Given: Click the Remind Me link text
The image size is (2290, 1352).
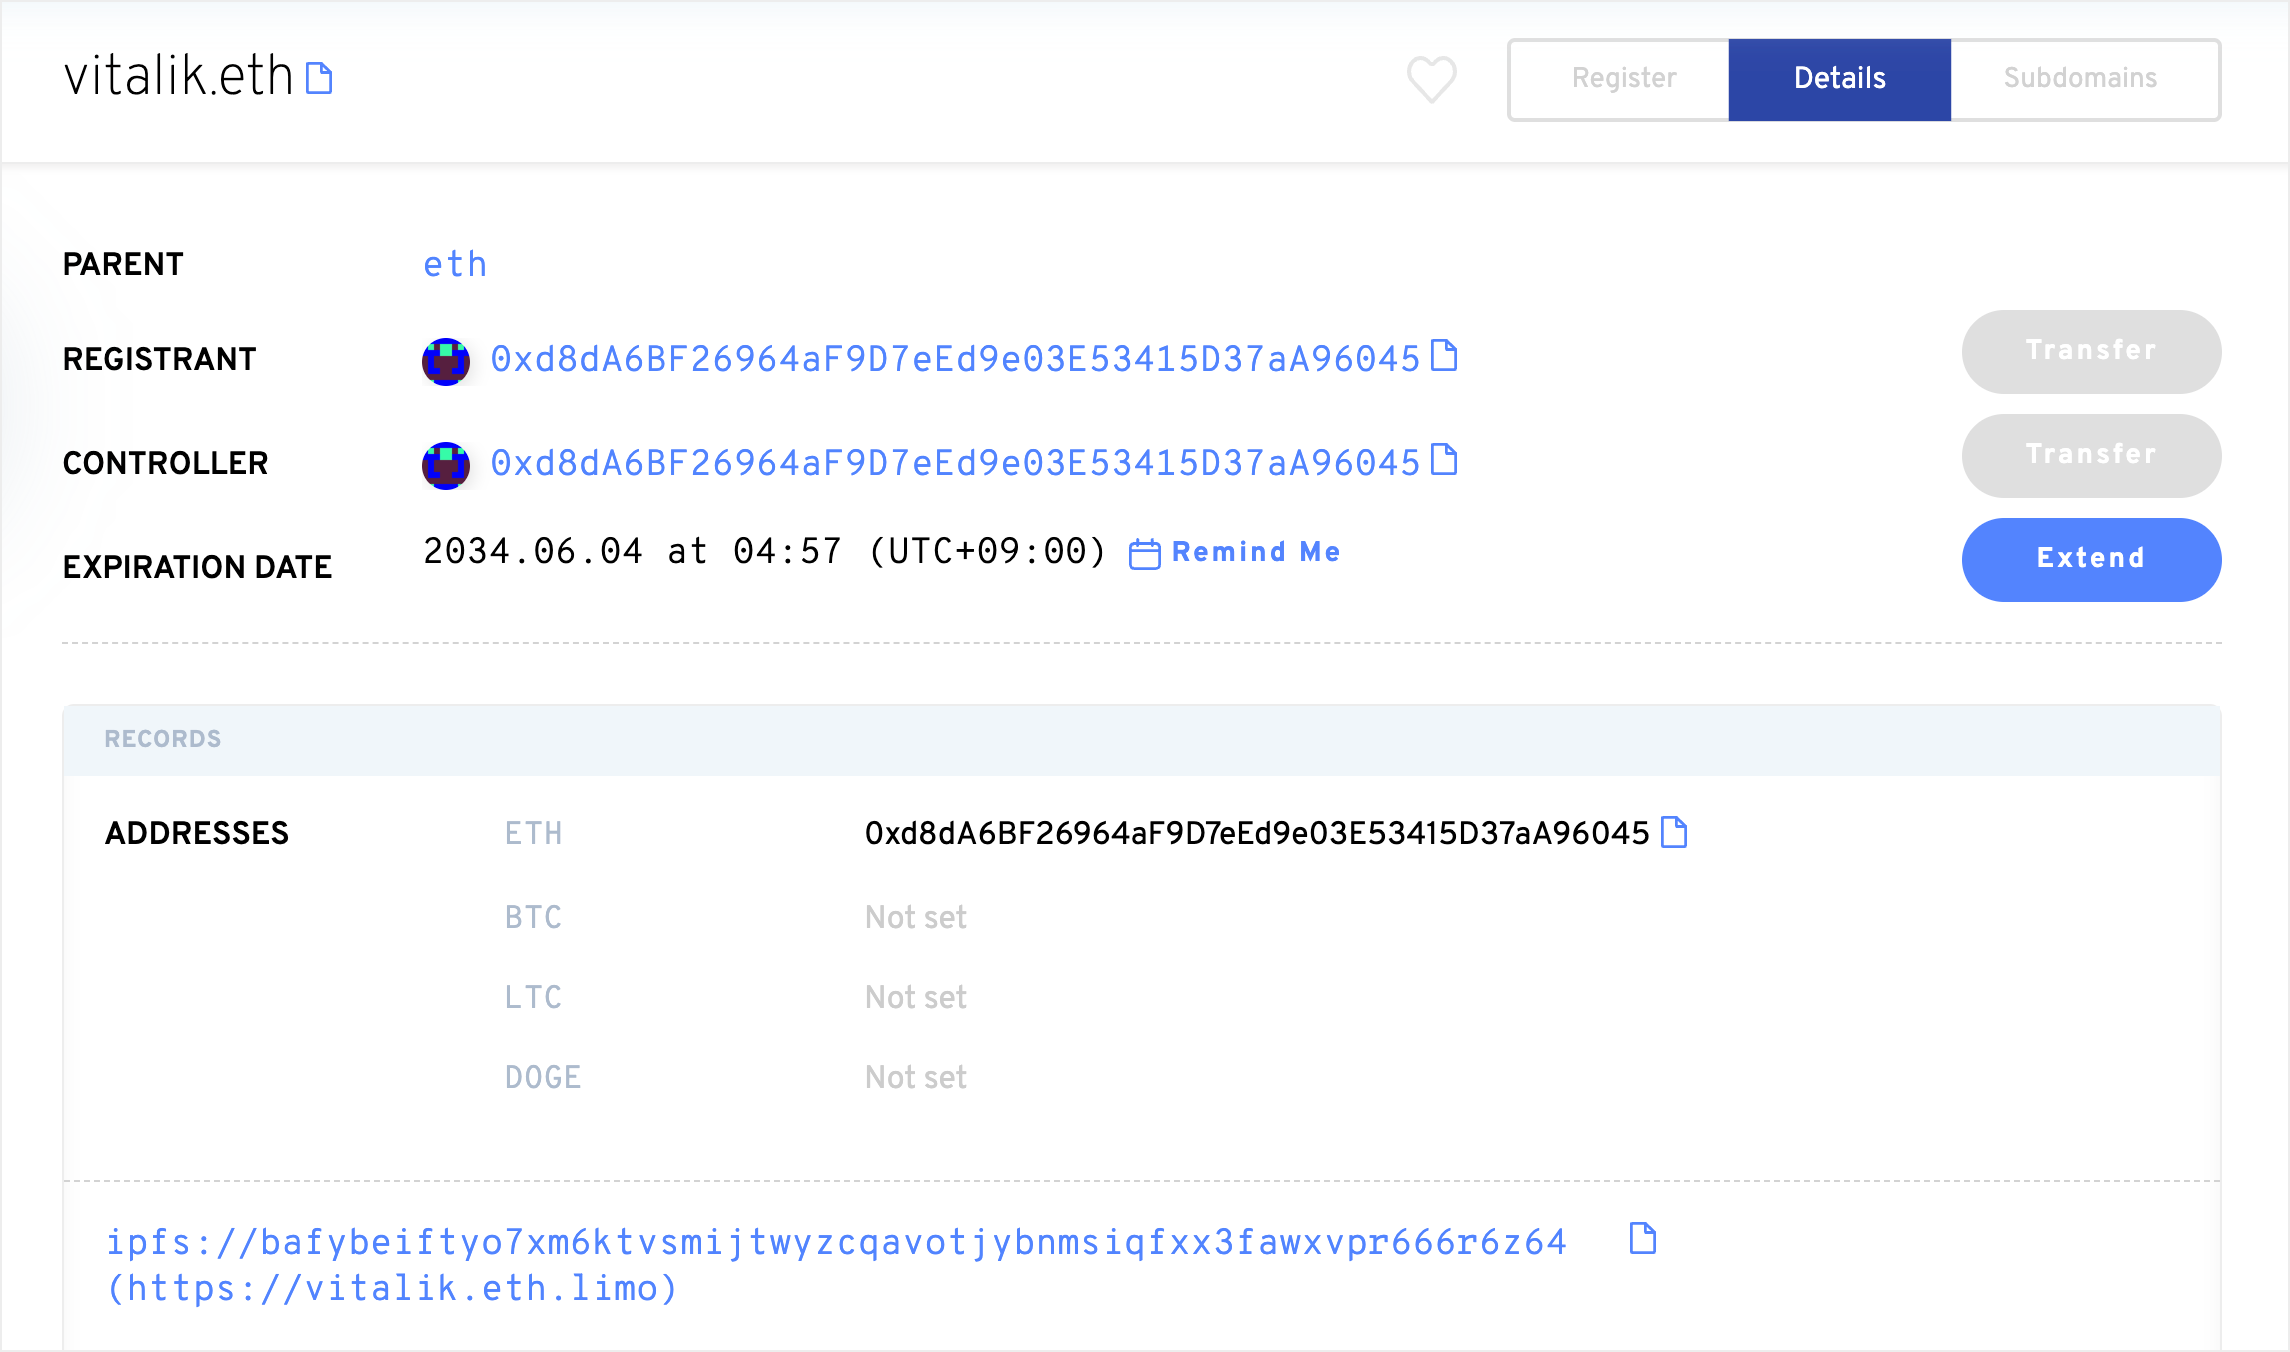Looking at the screenshot, I should [1256, 552].
